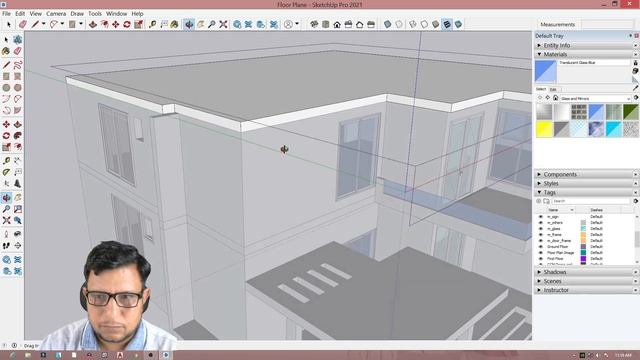
Task: Open the Glass and Mirrors material library dropdown
Action: (595, 98)
